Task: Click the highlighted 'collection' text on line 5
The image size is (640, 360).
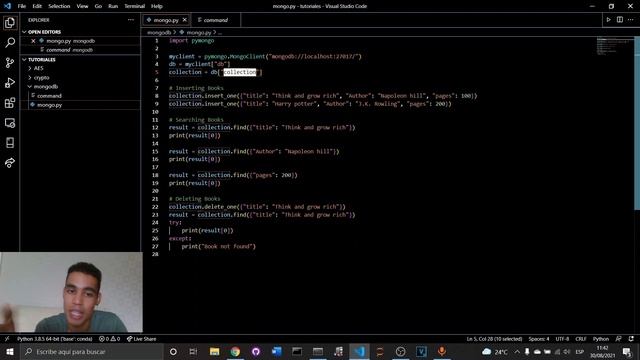Action: (240, 72)
